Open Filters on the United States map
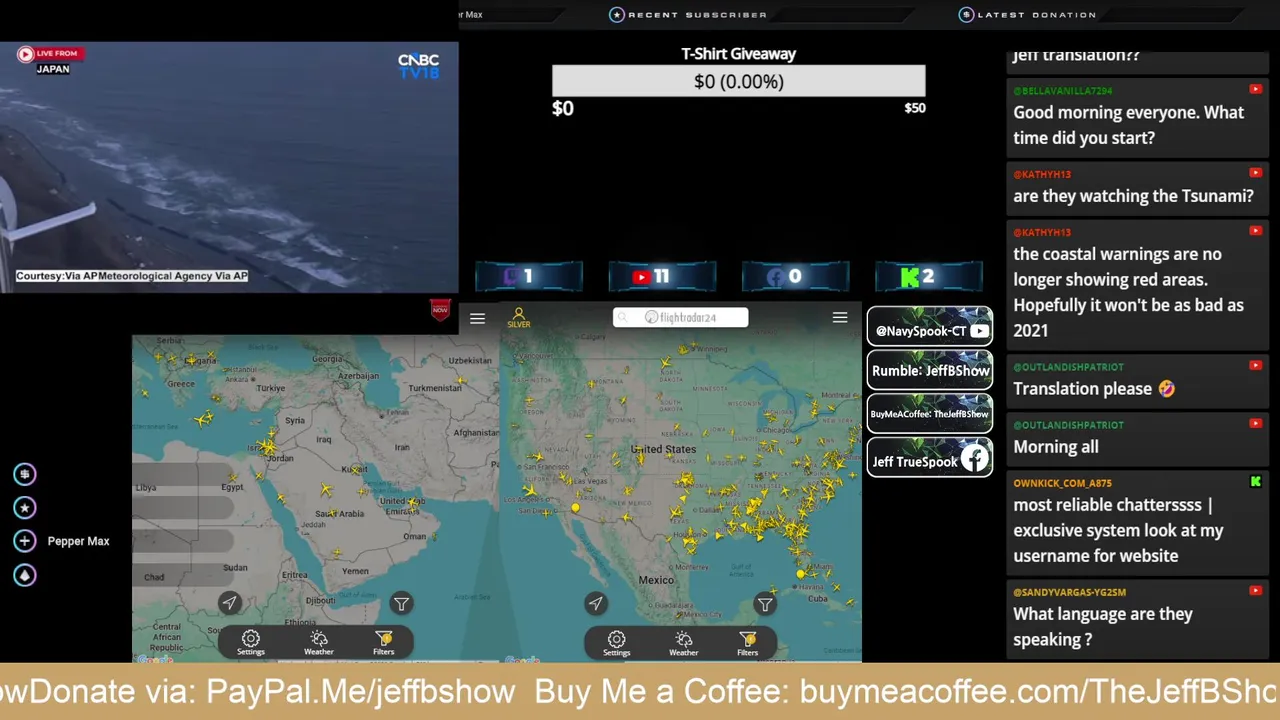Screen dimensions: 1280x720 pyautogui.click(x=748, y=643)
